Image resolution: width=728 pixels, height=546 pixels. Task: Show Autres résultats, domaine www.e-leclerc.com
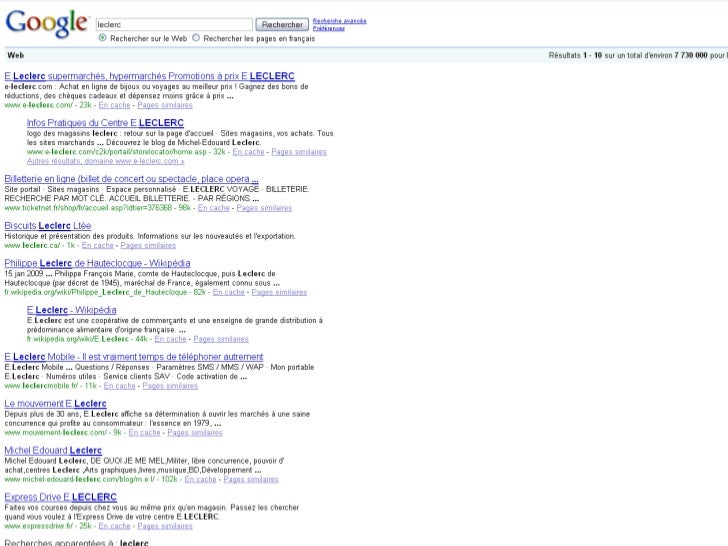point(105,161)
